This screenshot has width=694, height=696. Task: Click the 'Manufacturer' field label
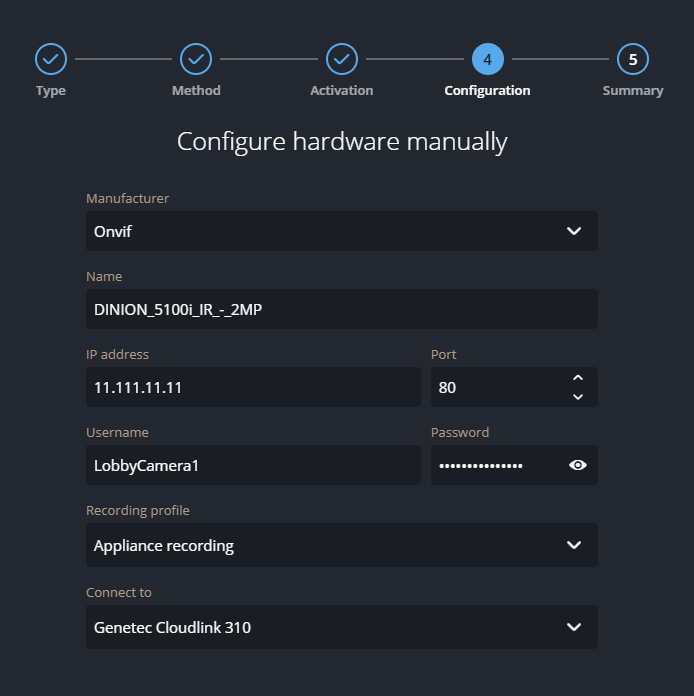pyautogui.click(x=127, y=198)
